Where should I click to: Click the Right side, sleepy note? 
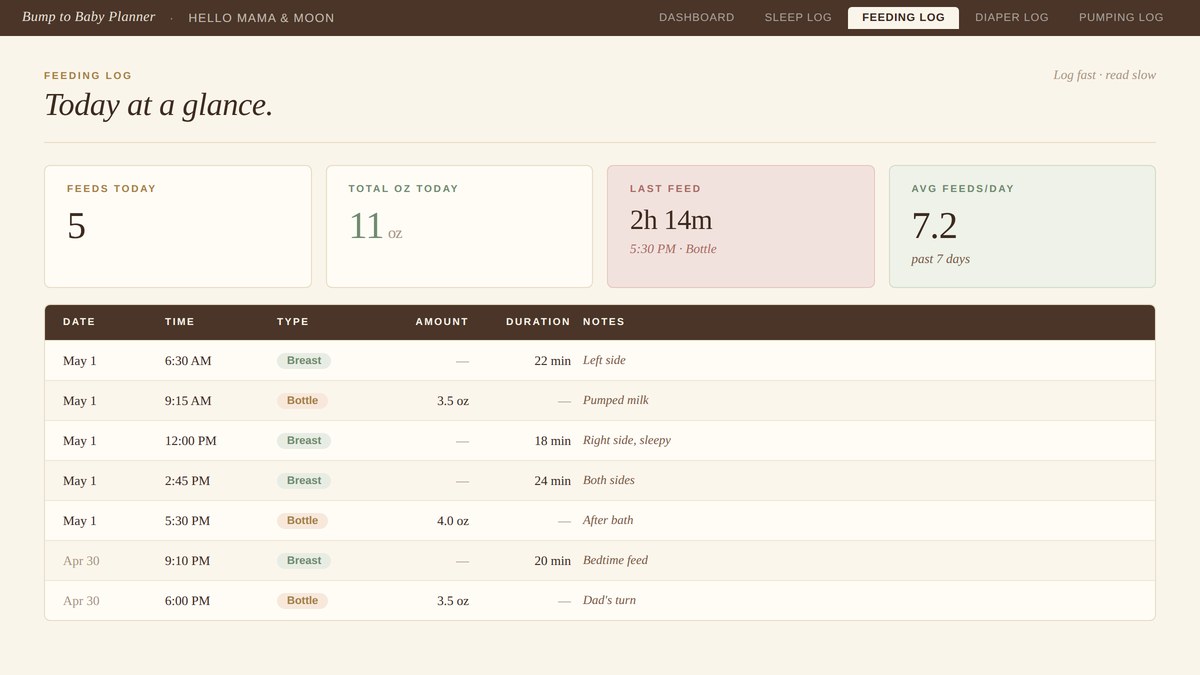coord(627,440)
